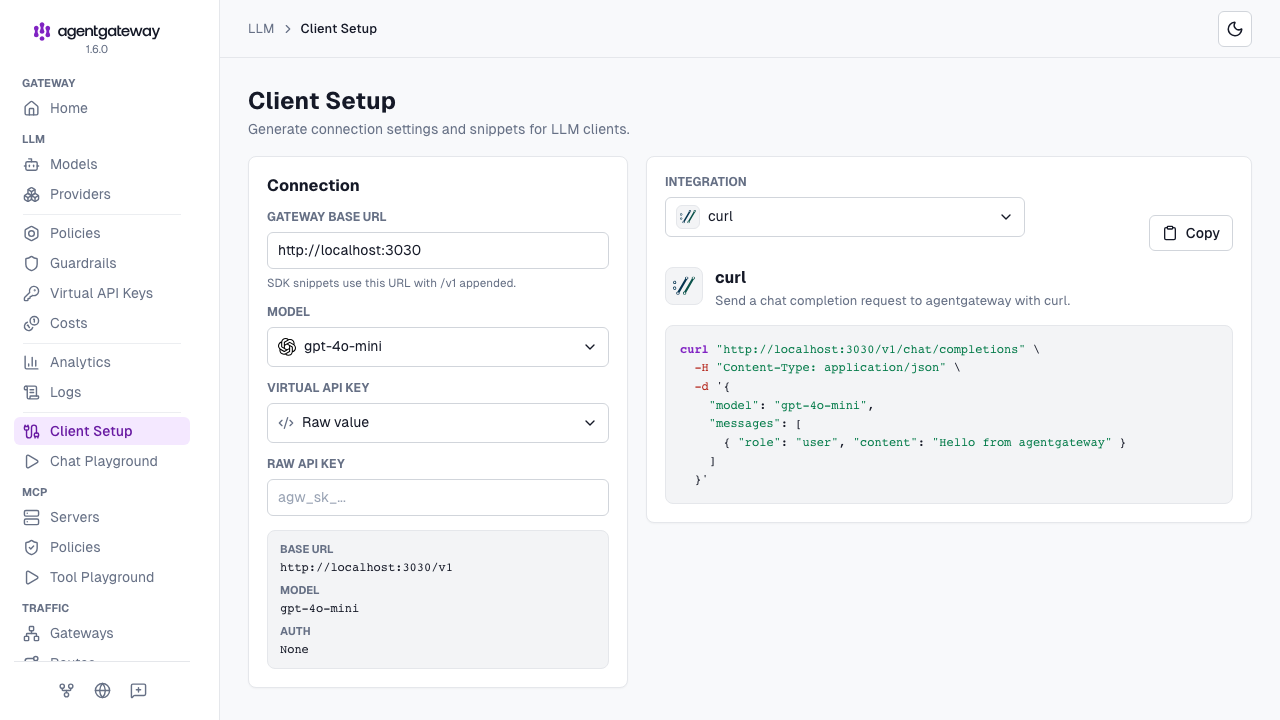Click the Virtual API Keys key icon

32,293
